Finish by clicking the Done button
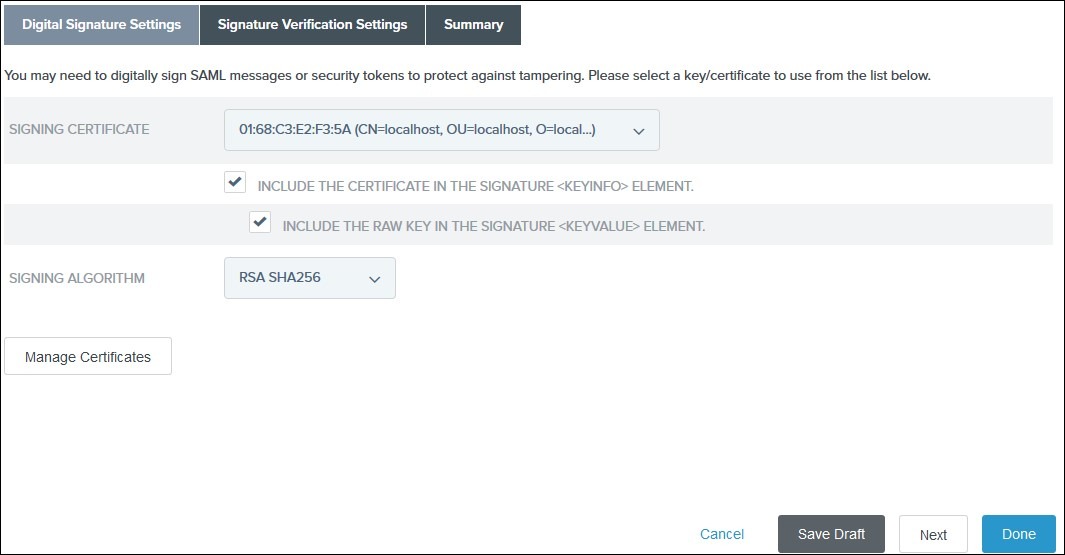Viewport: 1065px width, 555px height. pyautogui.click(x=1018, y=534)
